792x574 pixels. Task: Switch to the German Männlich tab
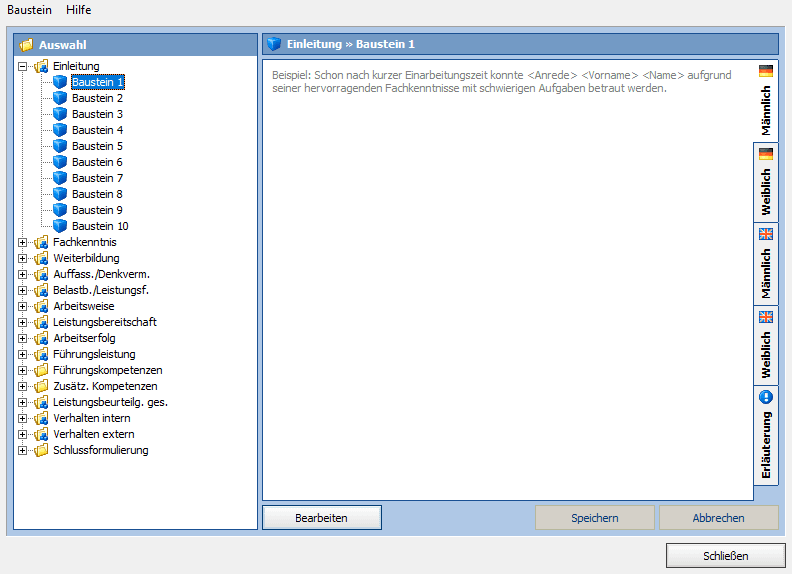(766, 101)
